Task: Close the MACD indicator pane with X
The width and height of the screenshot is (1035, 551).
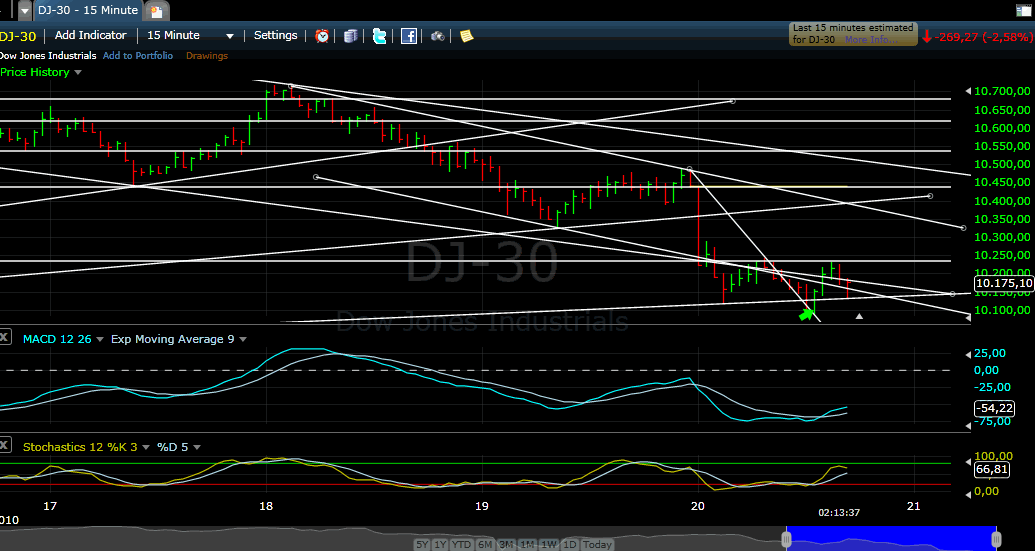Action: 3,338
